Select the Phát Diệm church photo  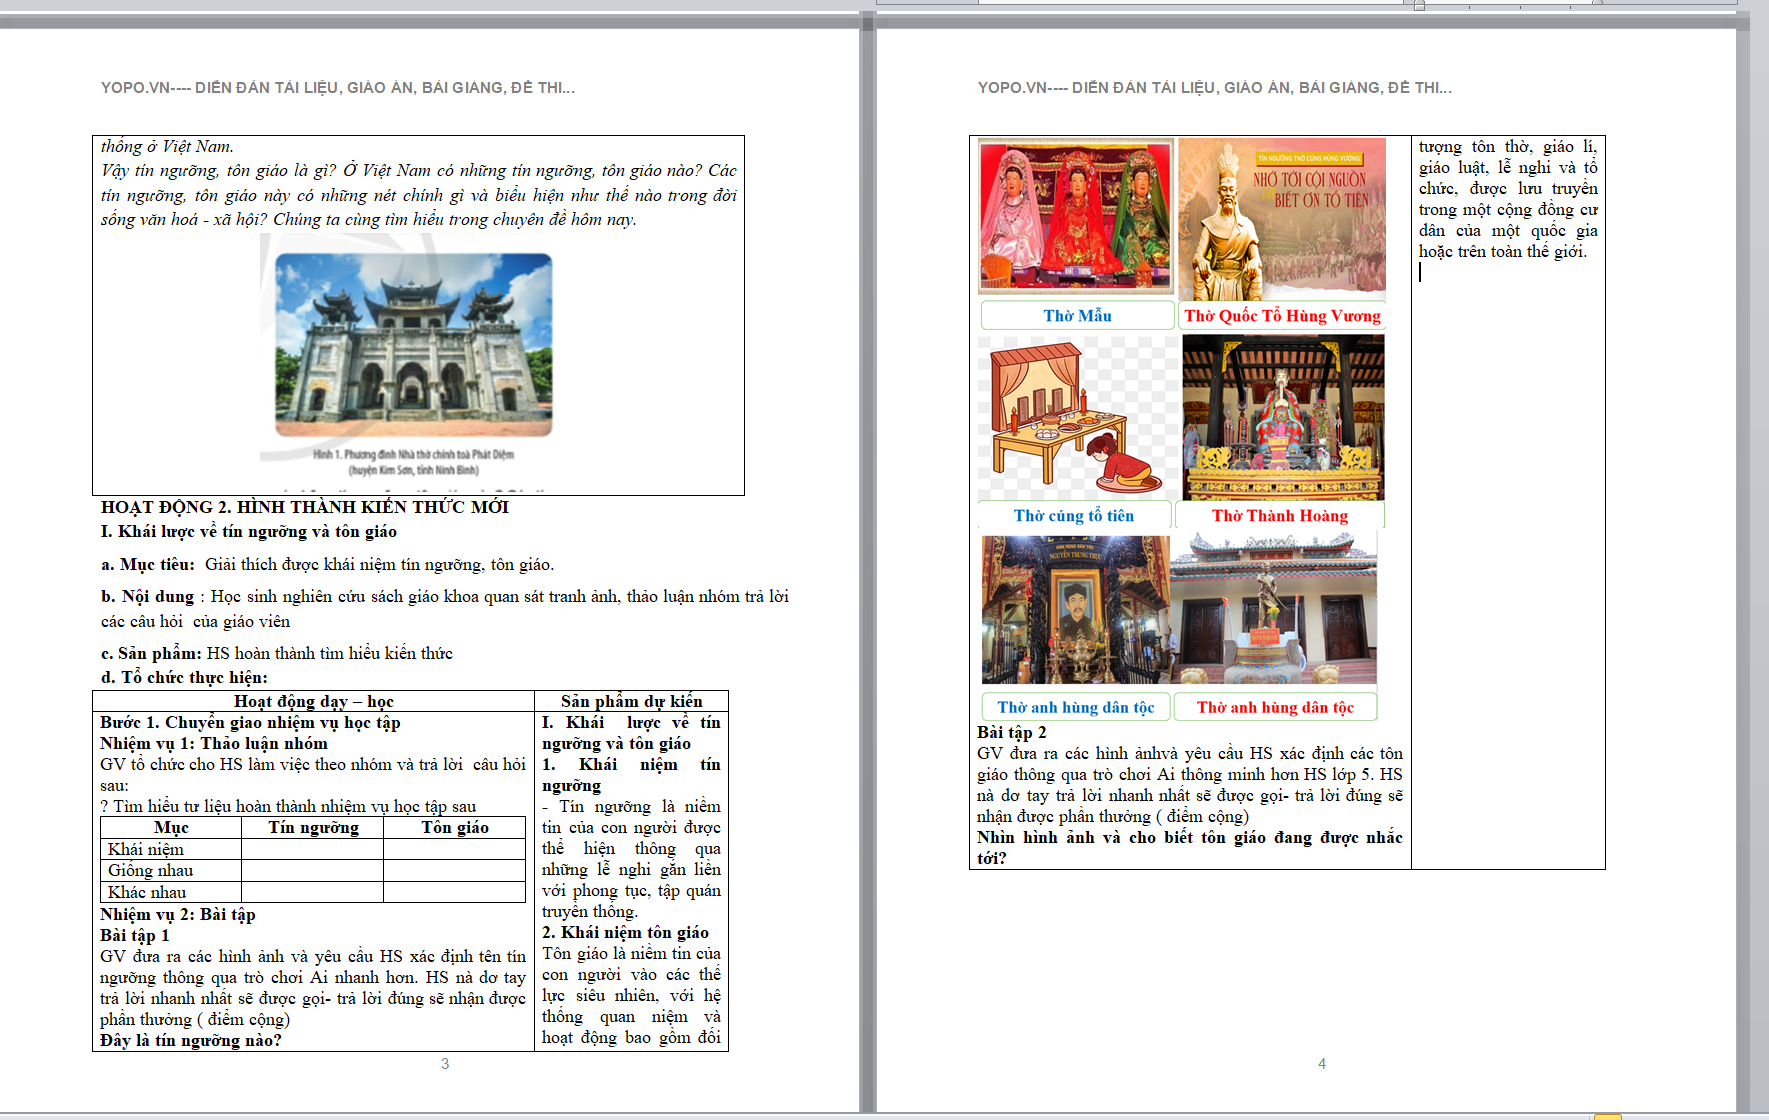point(413,345)
